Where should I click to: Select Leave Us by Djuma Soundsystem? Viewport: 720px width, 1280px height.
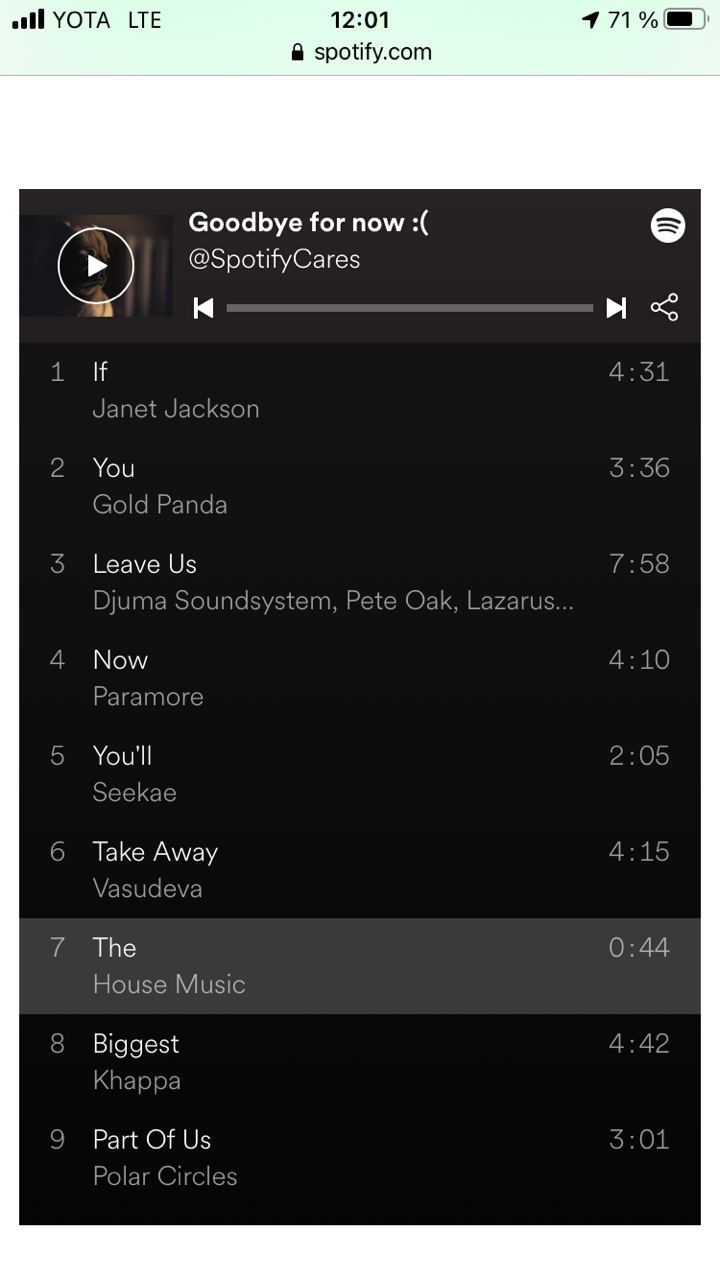(360, 582)
